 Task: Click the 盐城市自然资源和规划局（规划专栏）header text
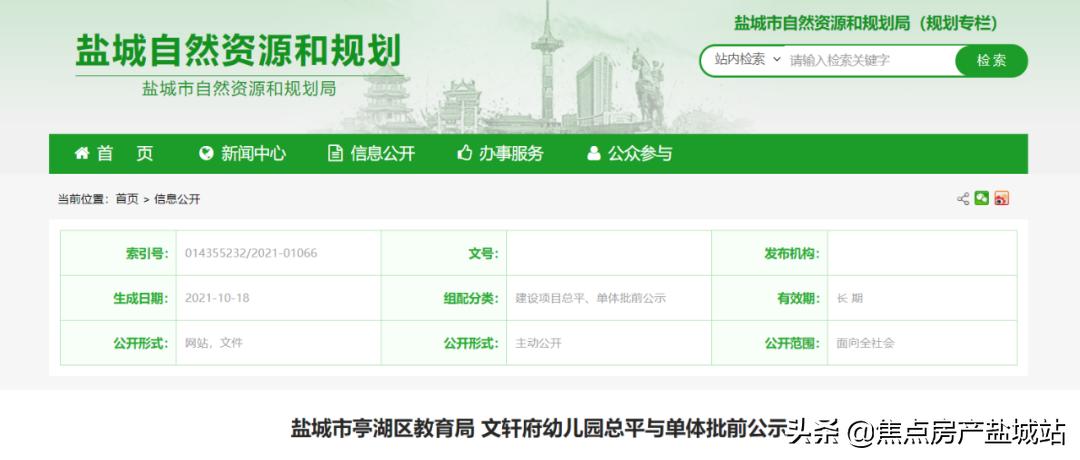(x=865, y=23)
